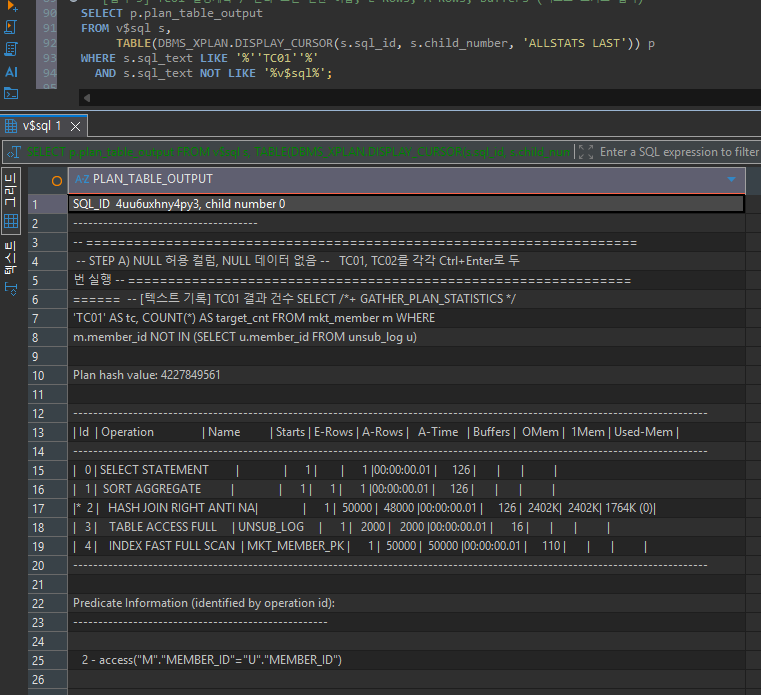Viewport: 761px width, 695px height.
Task: Click editor line 94 with NOT LIKE '%v$sql%'
Action: coord(214,73)
